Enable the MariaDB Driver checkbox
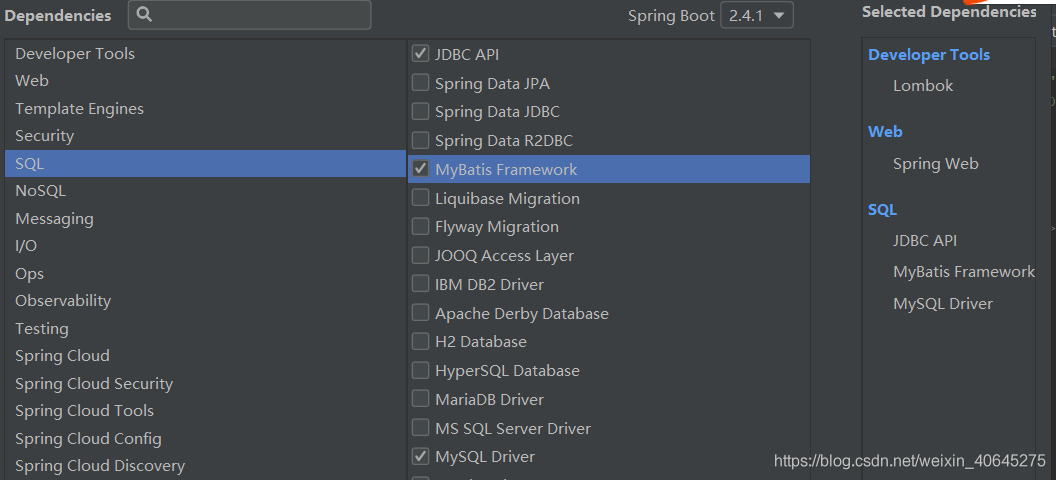1056x480 pixels. point(420,399)
